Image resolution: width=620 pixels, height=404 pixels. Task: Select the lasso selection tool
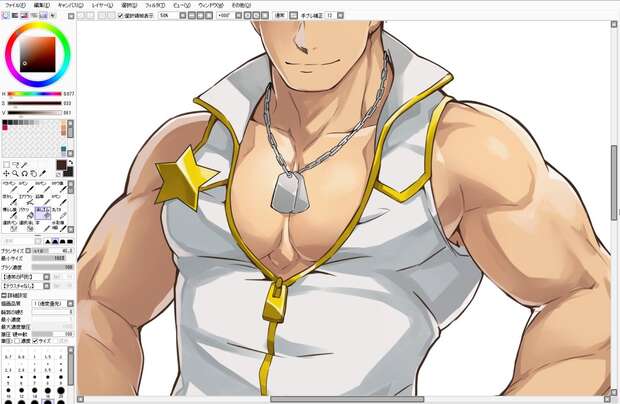coord(16,164)
